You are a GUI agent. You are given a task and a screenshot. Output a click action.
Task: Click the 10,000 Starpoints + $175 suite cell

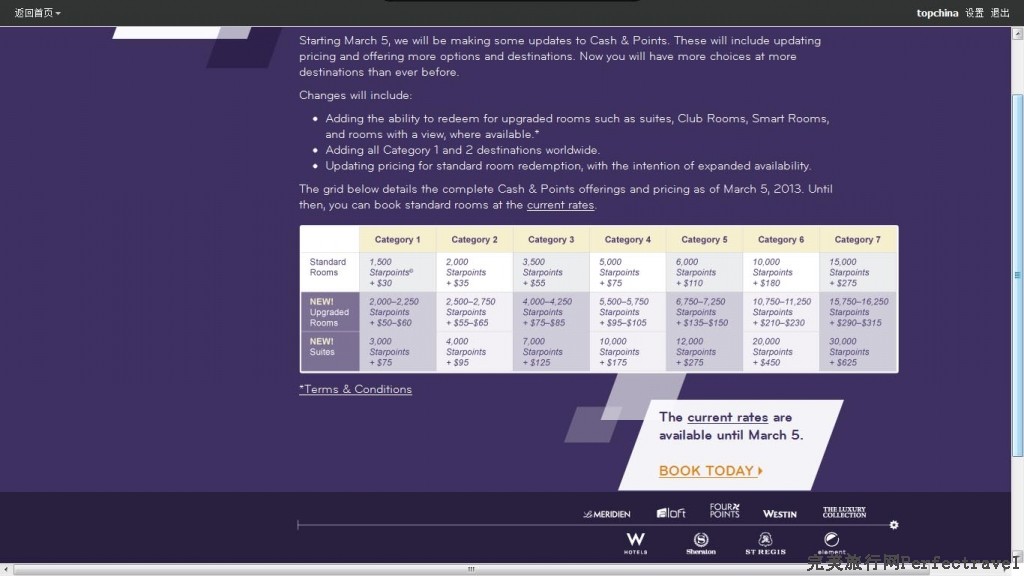click(628, 352)
